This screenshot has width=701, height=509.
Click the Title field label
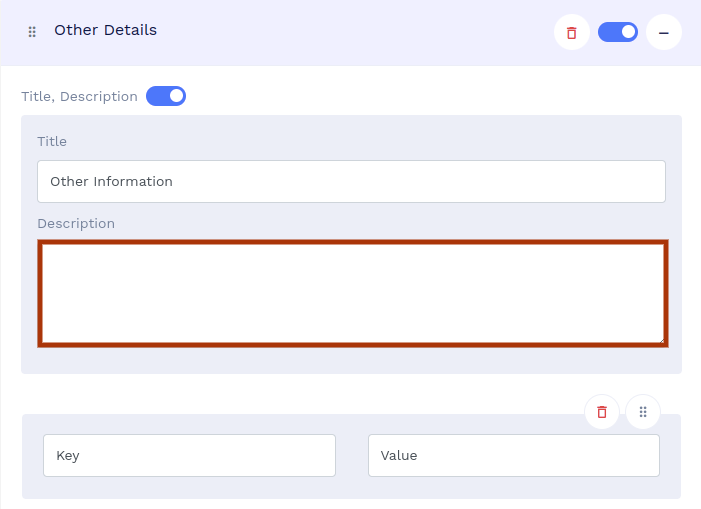coord(52,142)
